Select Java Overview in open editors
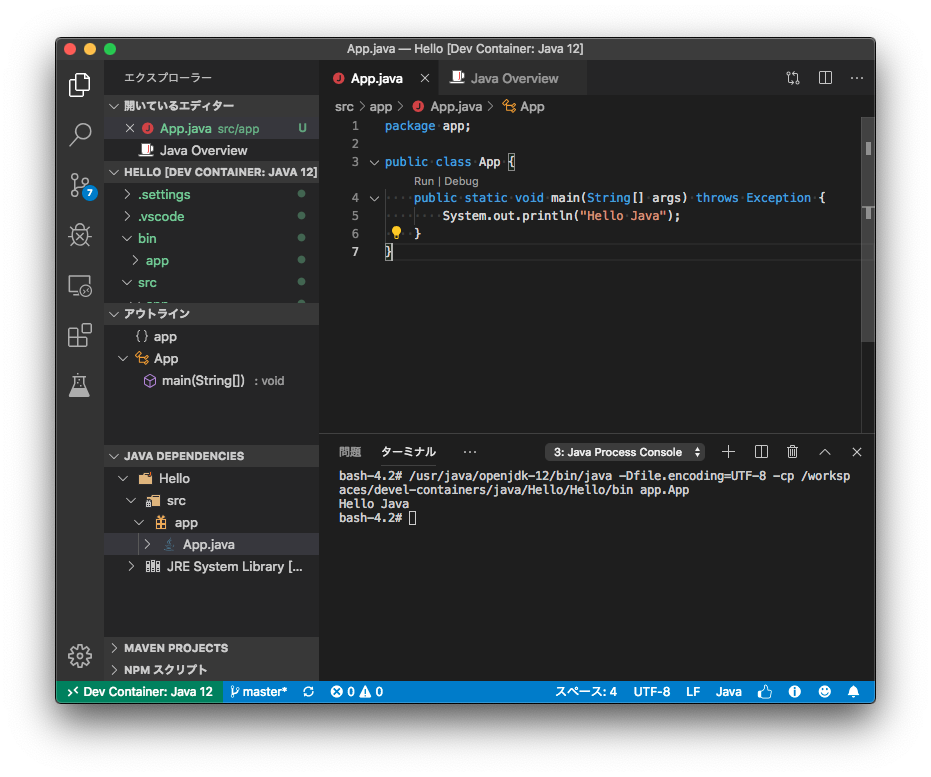The height and width of the screenshot is (777, 931). [x=211, y=151]
